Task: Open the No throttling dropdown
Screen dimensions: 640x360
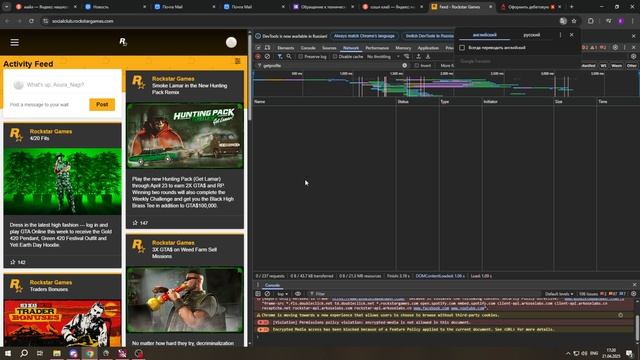Action: (x=383, y=57)
